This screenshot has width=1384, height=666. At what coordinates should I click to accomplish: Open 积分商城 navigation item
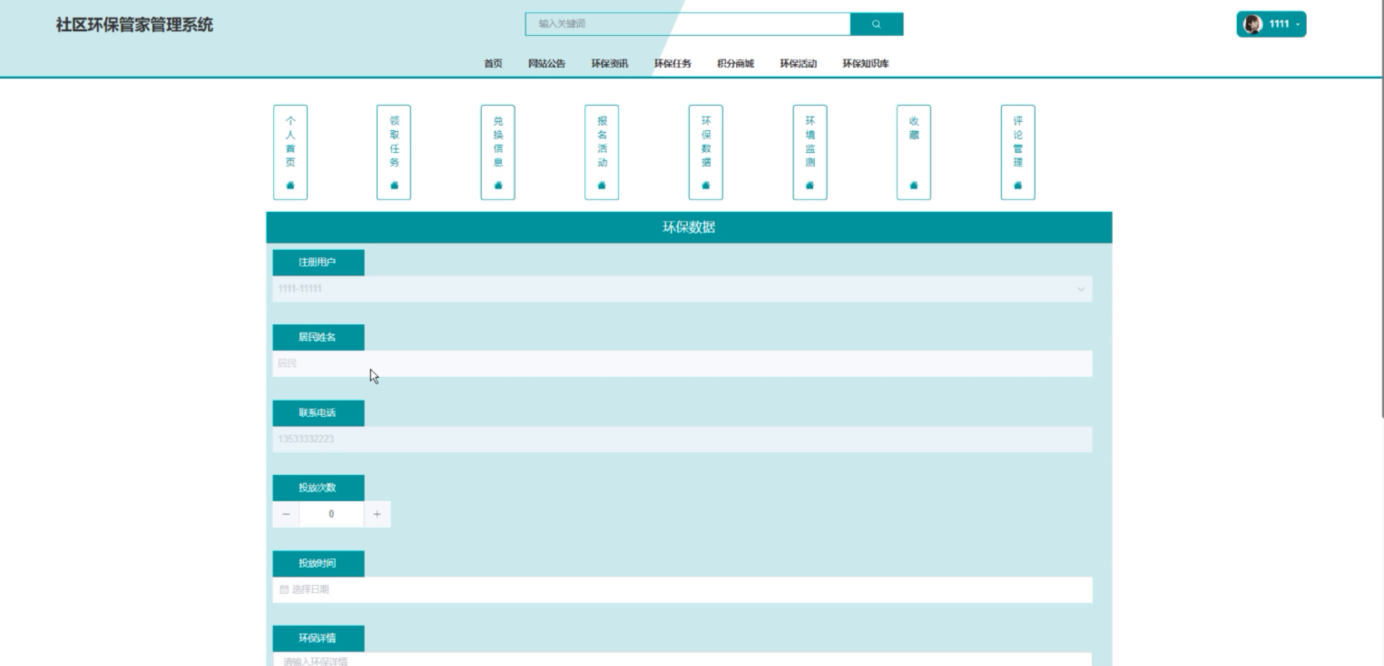click(x=735, y=64)
